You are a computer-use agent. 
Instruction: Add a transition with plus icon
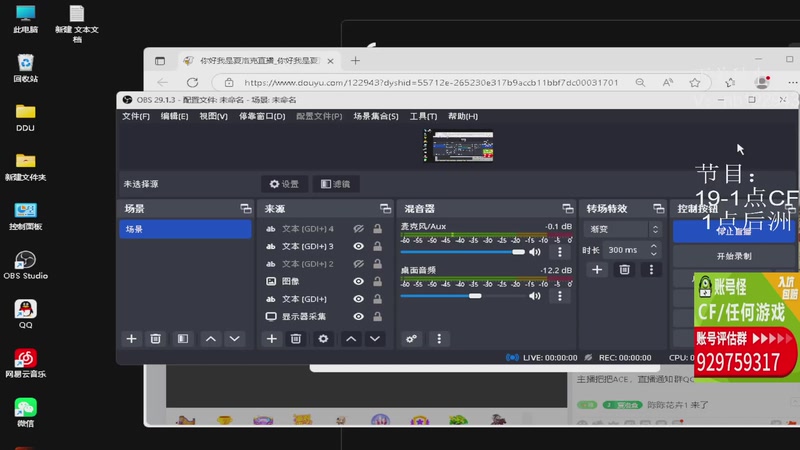tap(597, 269)
